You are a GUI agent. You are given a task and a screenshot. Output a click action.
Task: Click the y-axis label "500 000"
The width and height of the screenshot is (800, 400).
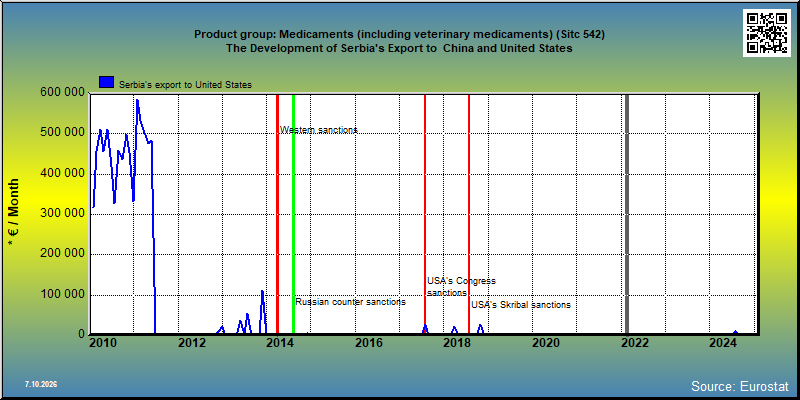[x=62, y=133]
